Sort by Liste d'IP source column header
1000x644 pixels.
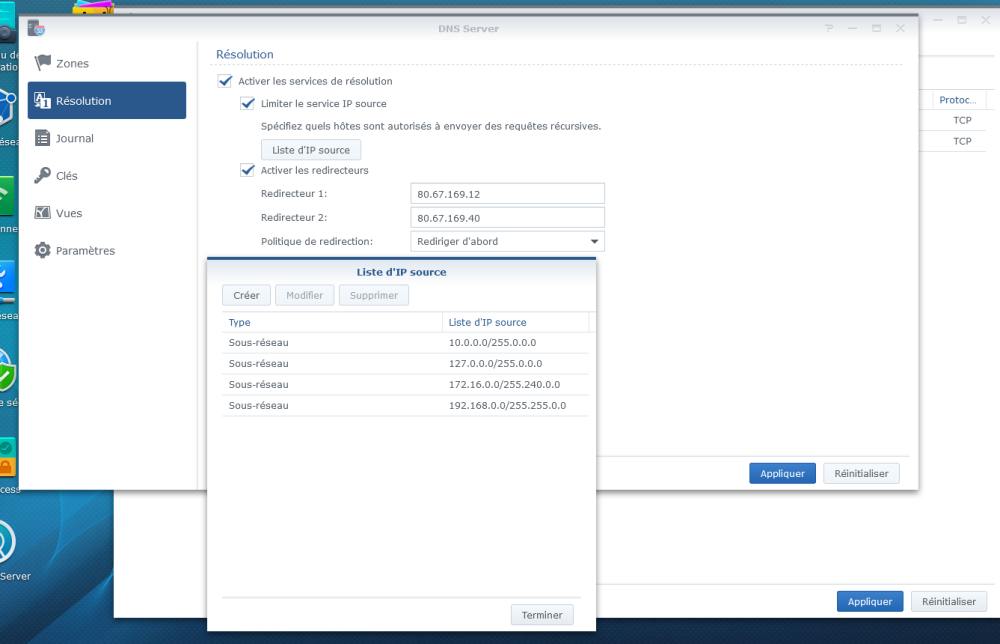pos(514,322)
